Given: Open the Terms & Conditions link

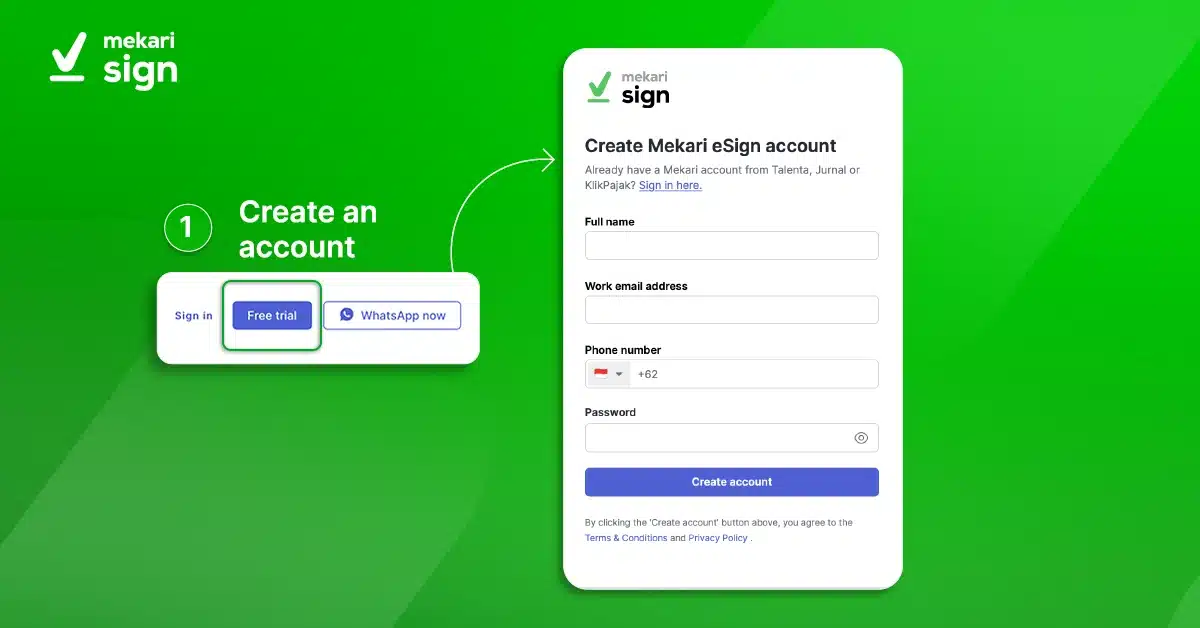Looking at the screenshot, I should 626,538.
